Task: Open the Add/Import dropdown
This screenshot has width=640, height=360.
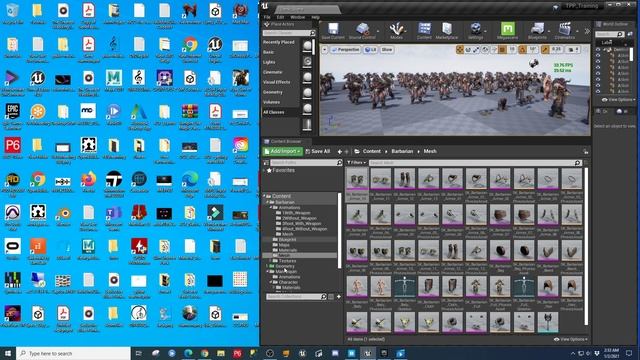Action: pyautogui.click(x=282, y=151)
